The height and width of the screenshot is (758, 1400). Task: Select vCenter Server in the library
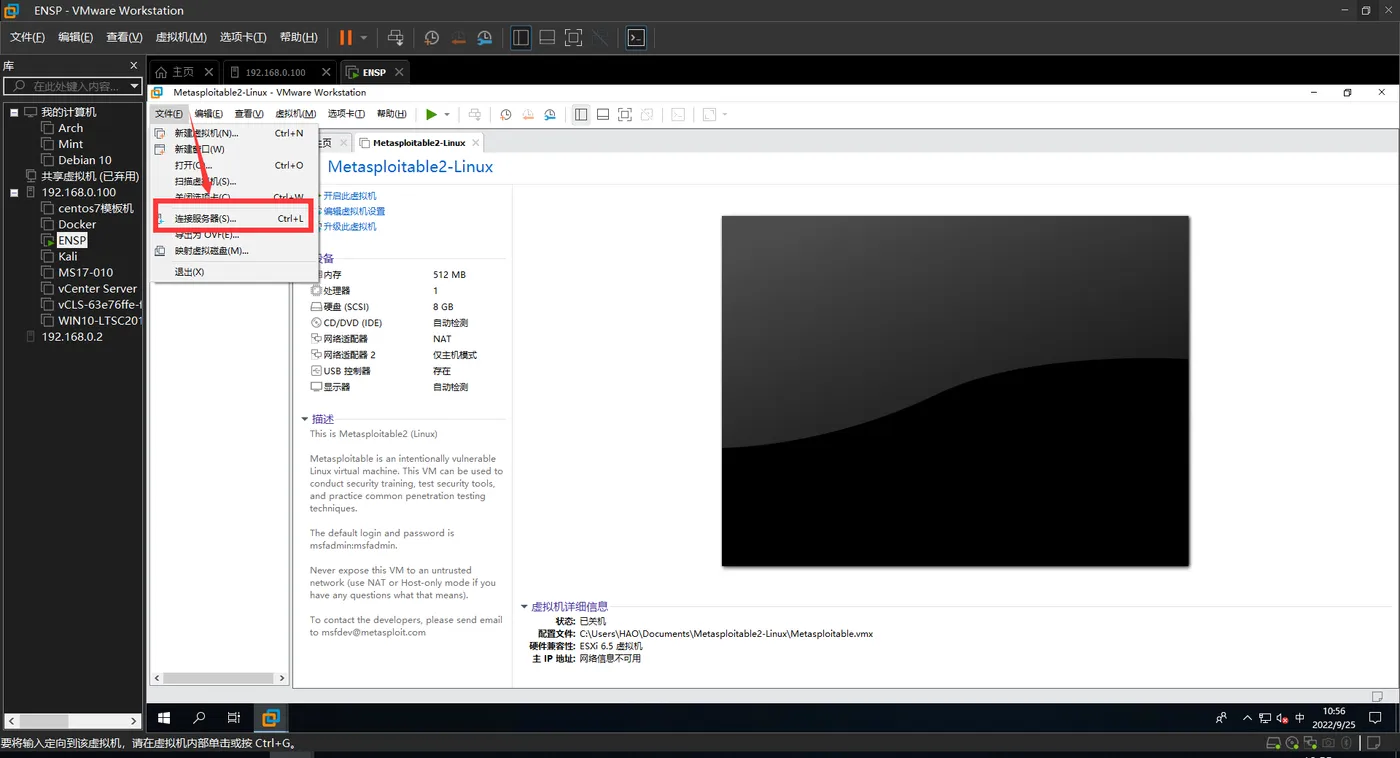click(x=97, y=288)
